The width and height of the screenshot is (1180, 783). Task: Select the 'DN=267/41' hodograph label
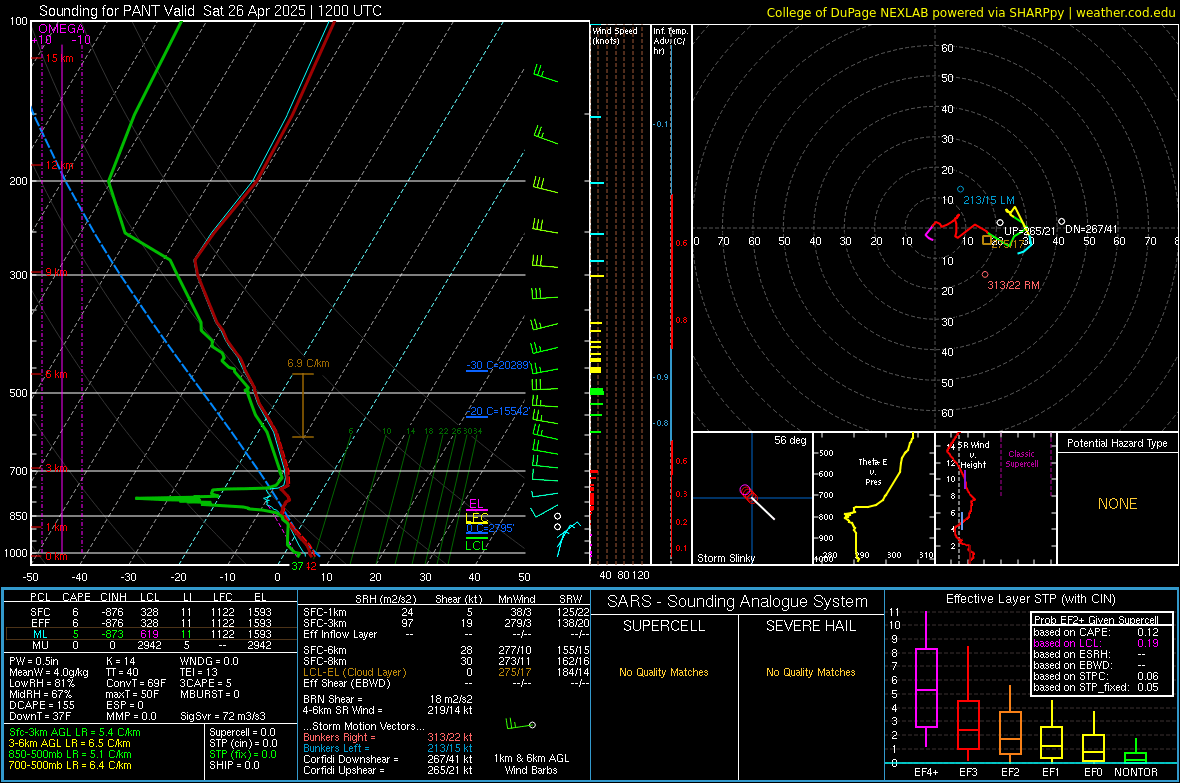(1091, 229)
